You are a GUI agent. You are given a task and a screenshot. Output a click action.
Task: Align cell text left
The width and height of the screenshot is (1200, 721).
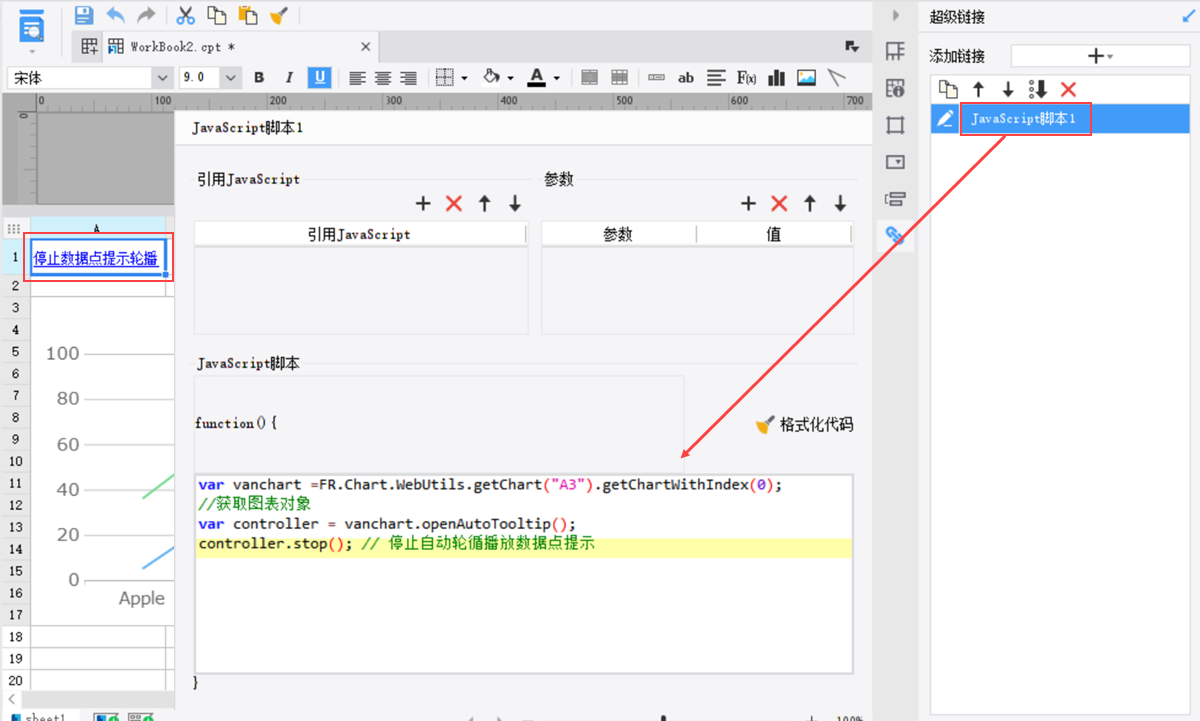[357, 77]
